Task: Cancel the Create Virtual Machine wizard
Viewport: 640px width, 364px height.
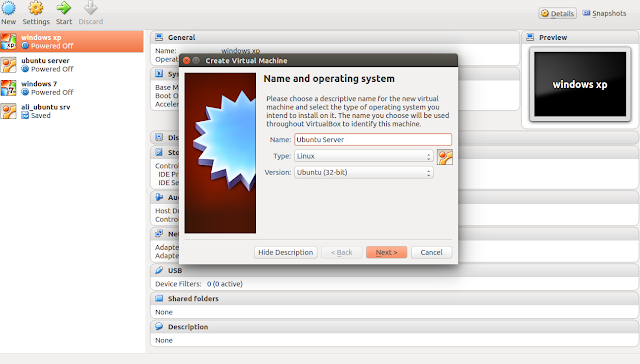Action: (431, 252)
